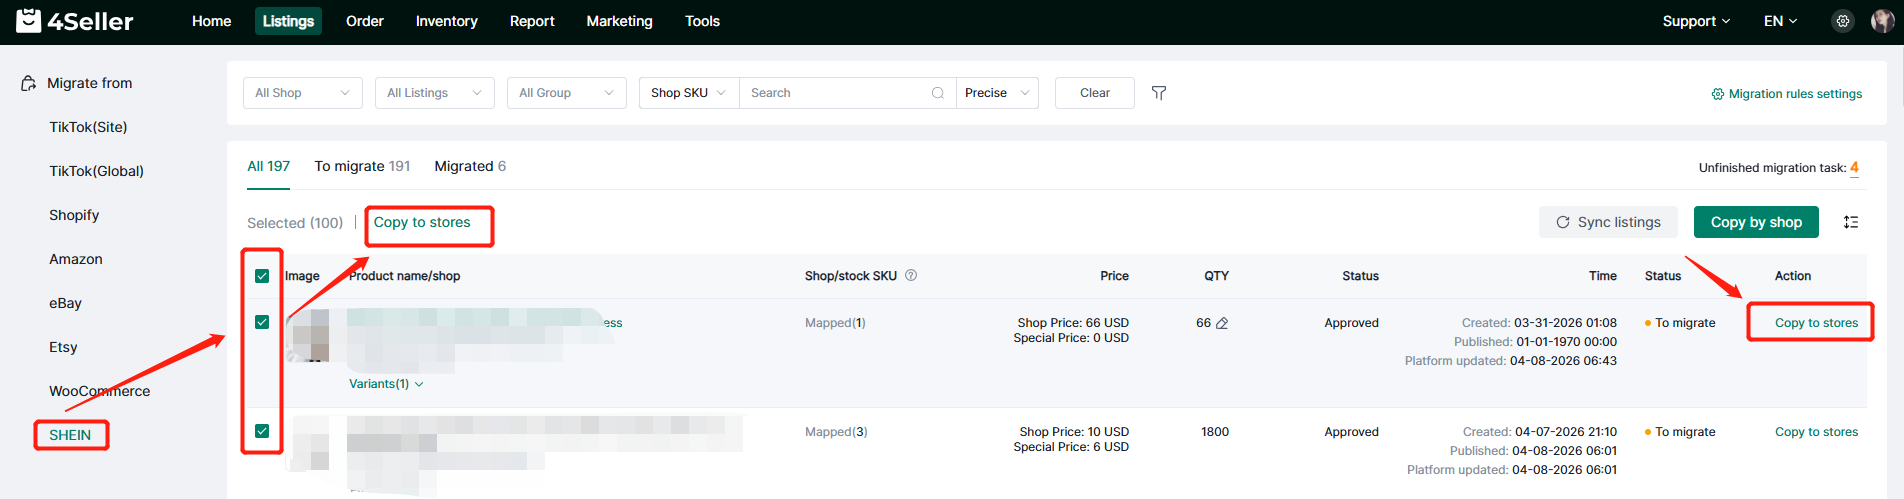Click the filter funnel icon

[1159, 93]
